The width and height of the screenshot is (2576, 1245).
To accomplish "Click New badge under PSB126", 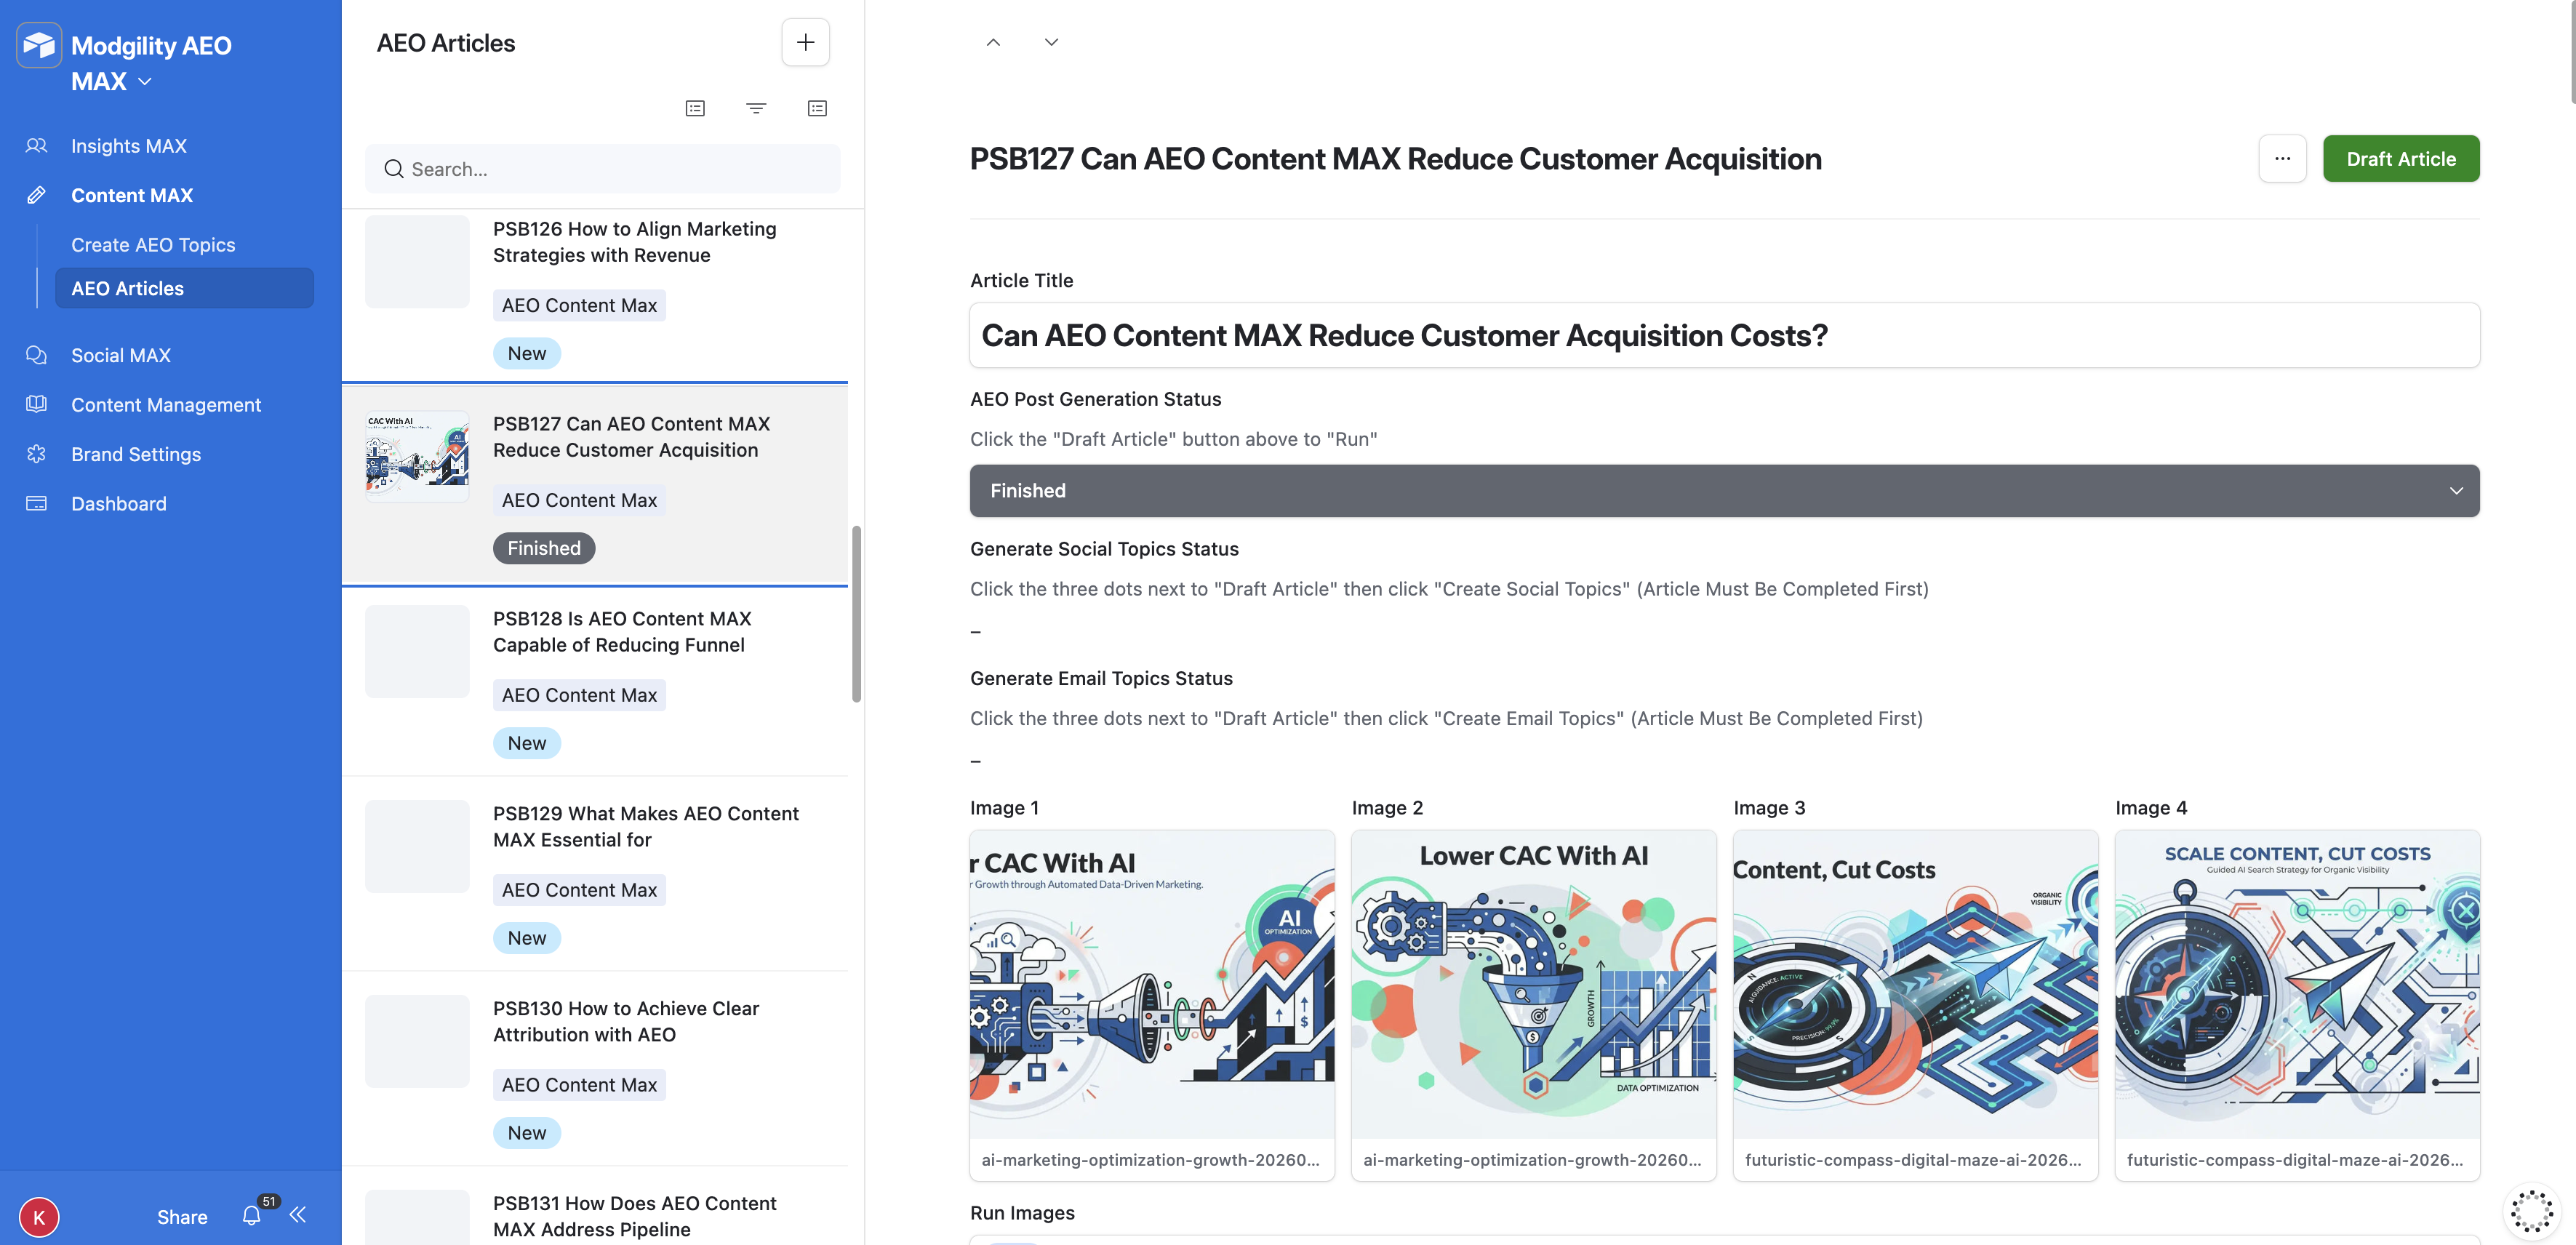I will [527, 353].
